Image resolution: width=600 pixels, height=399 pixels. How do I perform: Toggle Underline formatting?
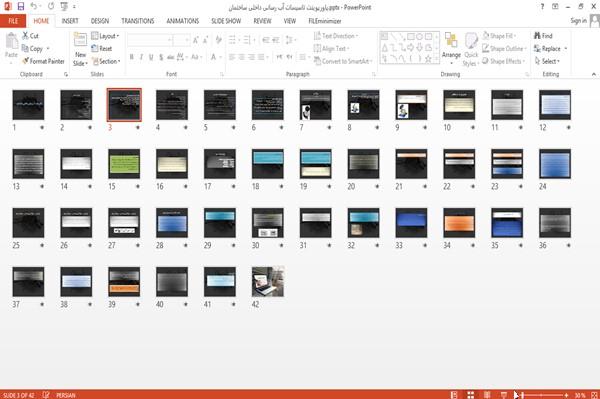pos(151,57)
